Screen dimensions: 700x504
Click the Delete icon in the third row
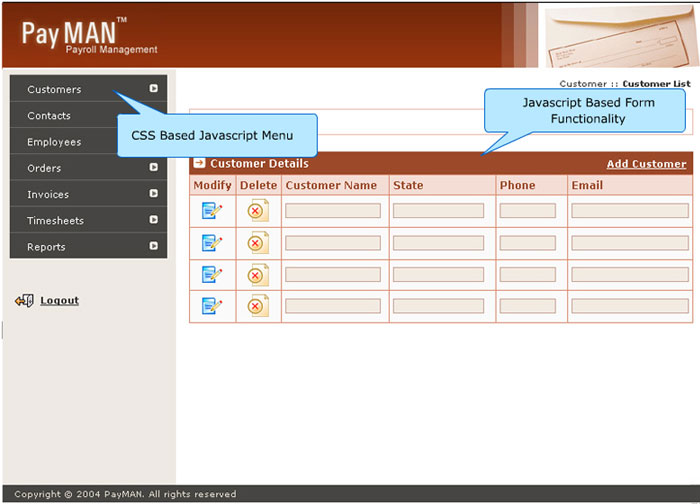point(258,275)
